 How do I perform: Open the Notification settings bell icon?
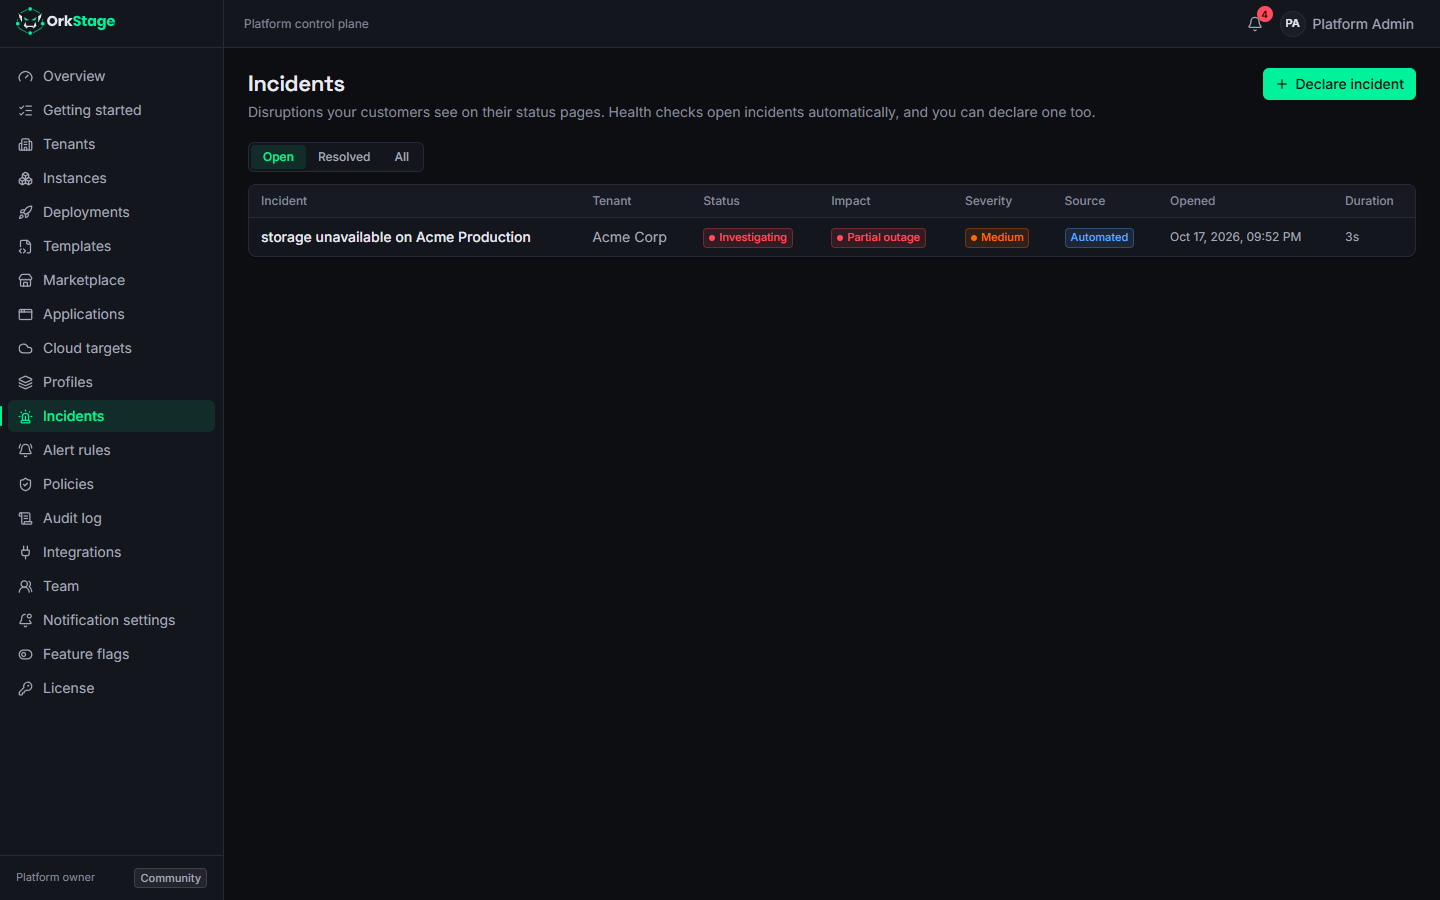tap(26, 620)
